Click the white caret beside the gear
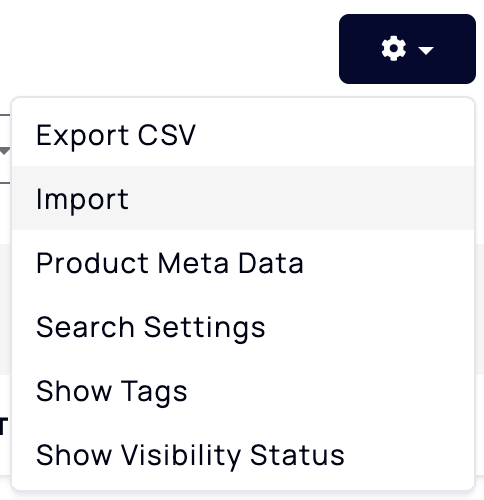The height and width of the screenshot is (500, 484). (x=426, y=50)
